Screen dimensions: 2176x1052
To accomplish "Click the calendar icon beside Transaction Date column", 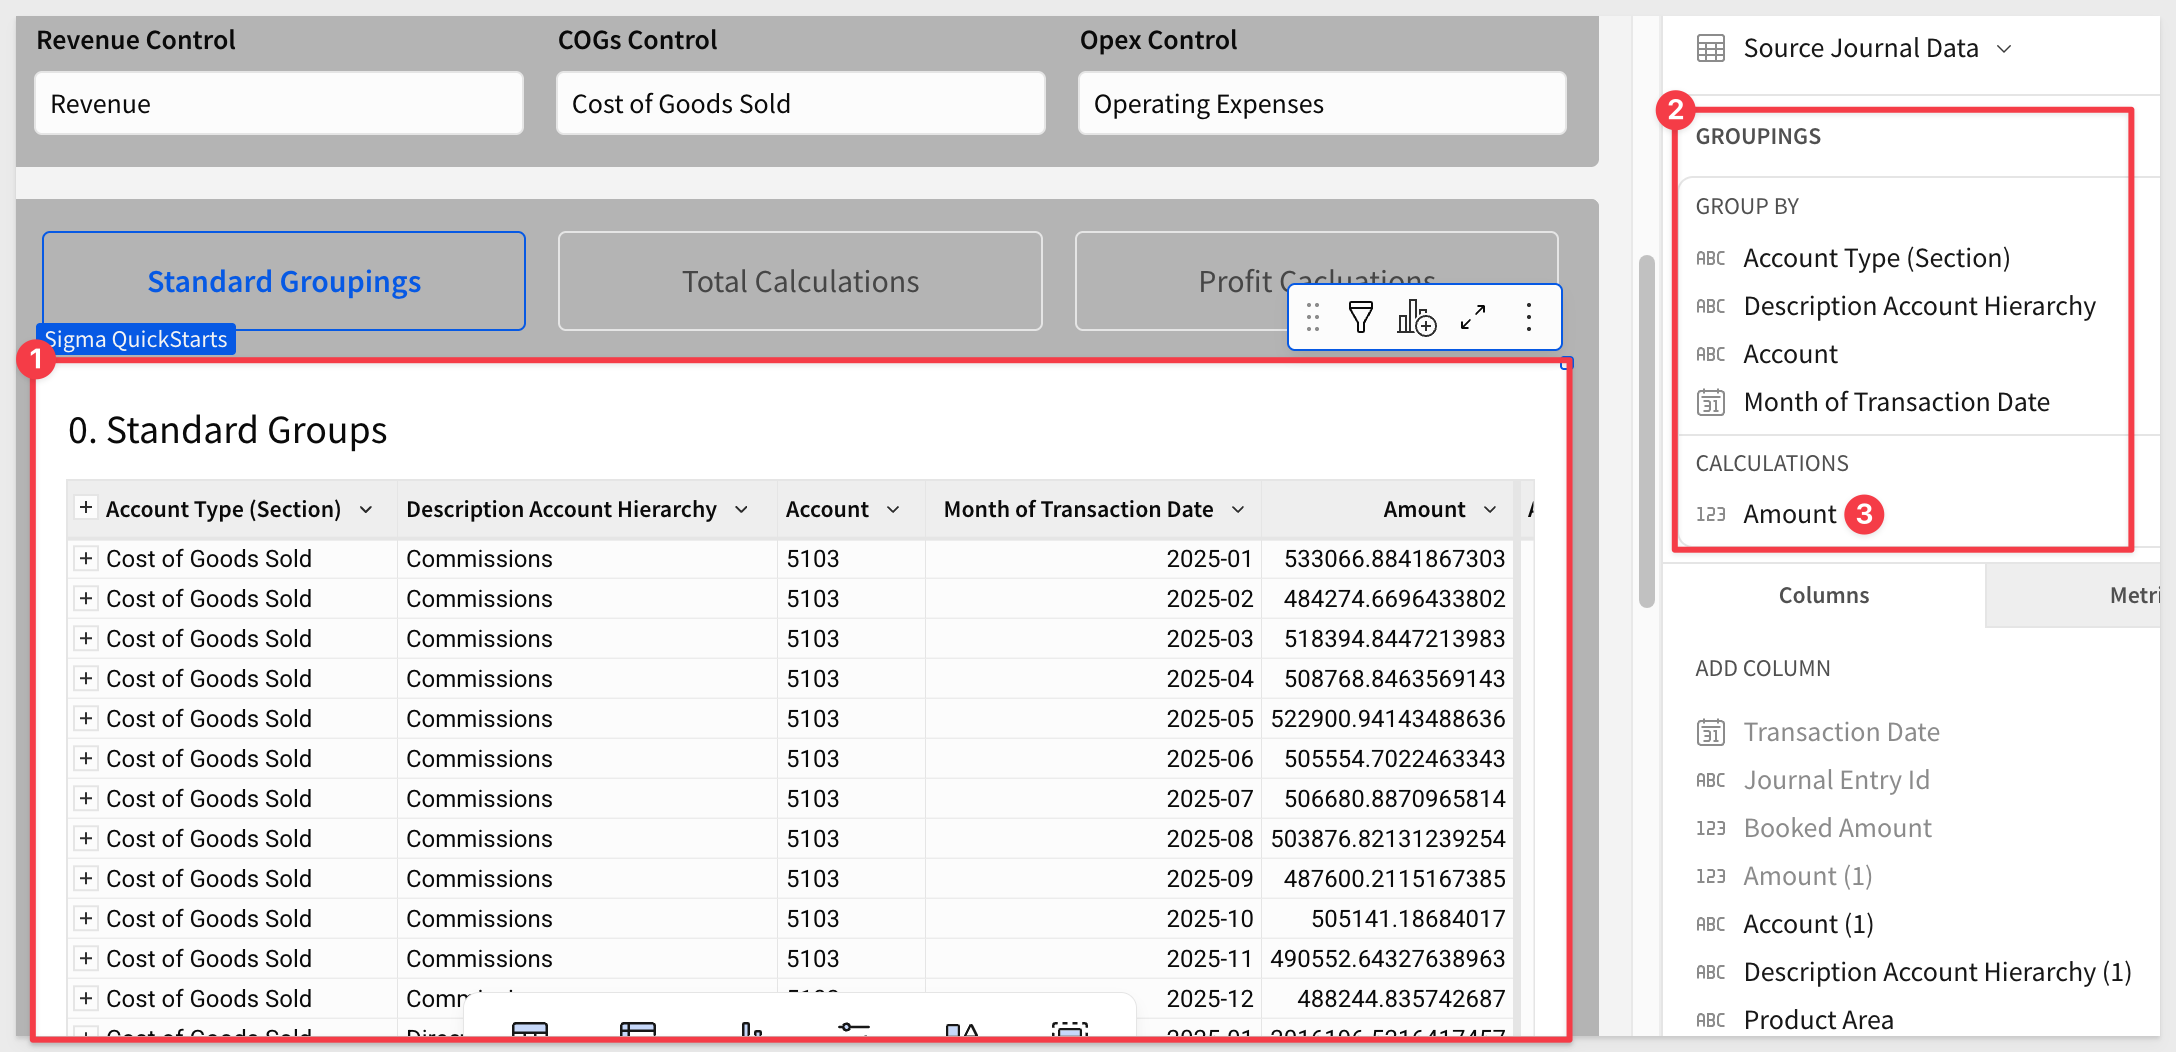I will coord(1711,732).
